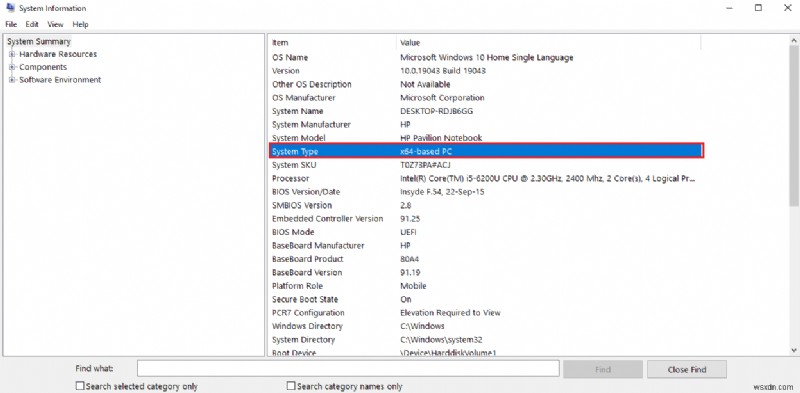
Task: Click the Item column header
Action: [333, 43]
